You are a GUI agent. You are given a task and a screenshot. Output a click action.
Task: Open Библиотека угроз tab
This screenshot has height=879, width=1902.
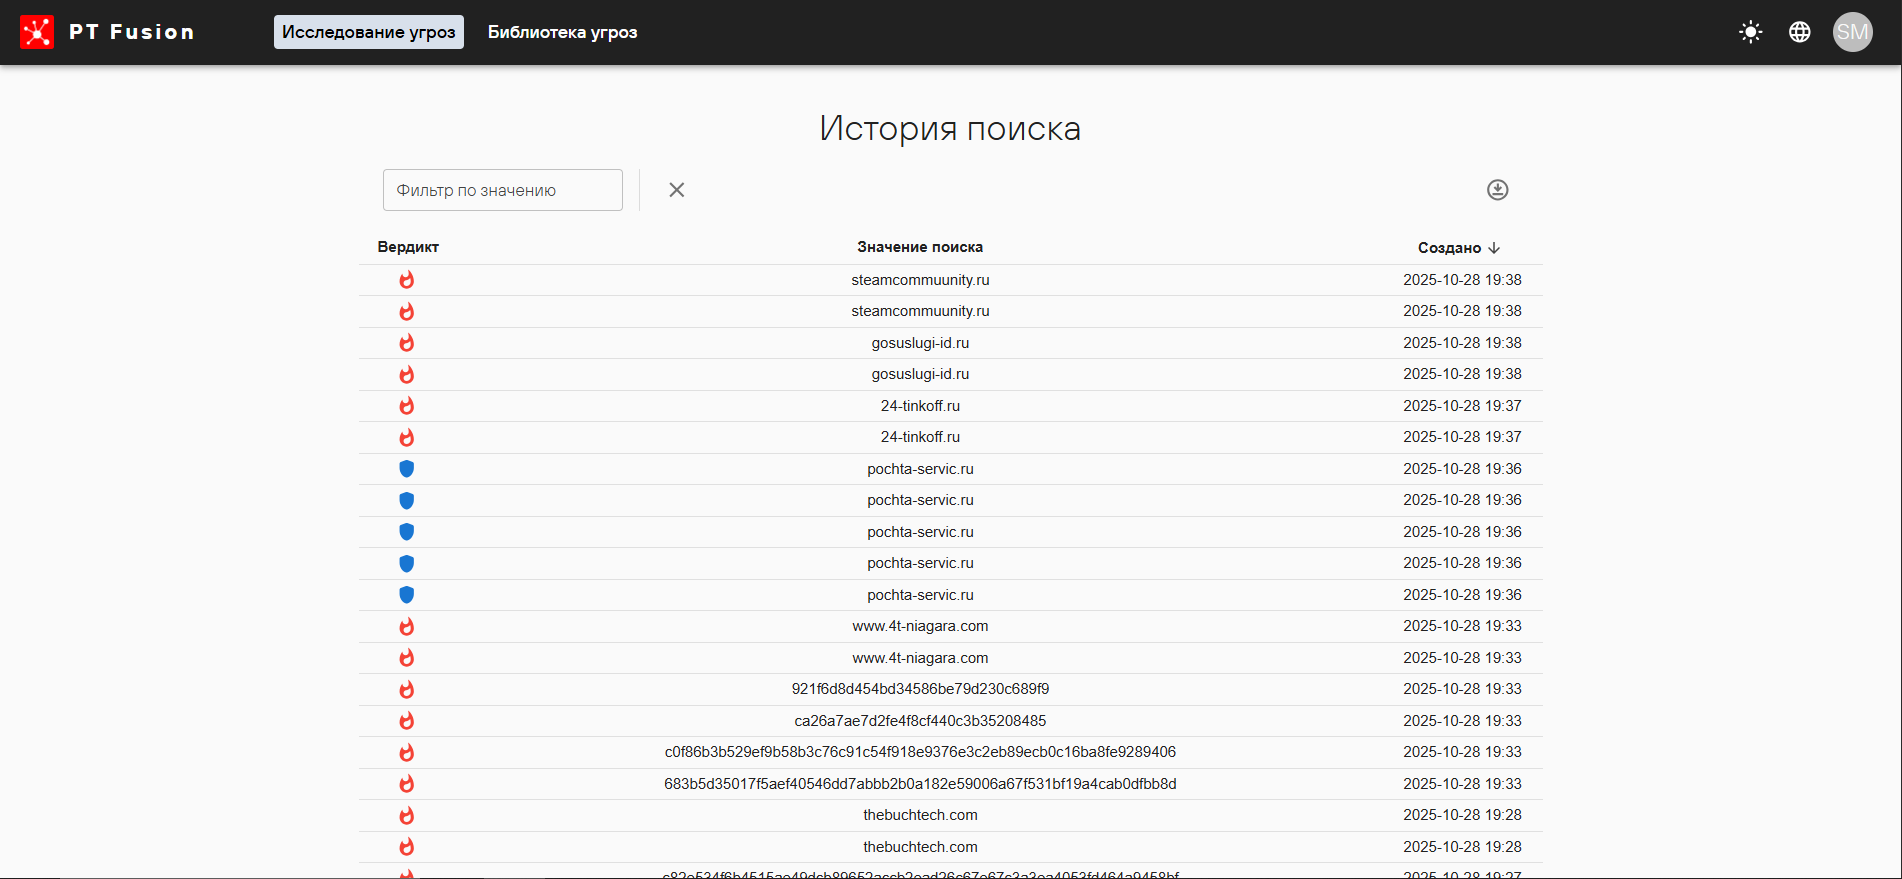click(x=562, y=32)
